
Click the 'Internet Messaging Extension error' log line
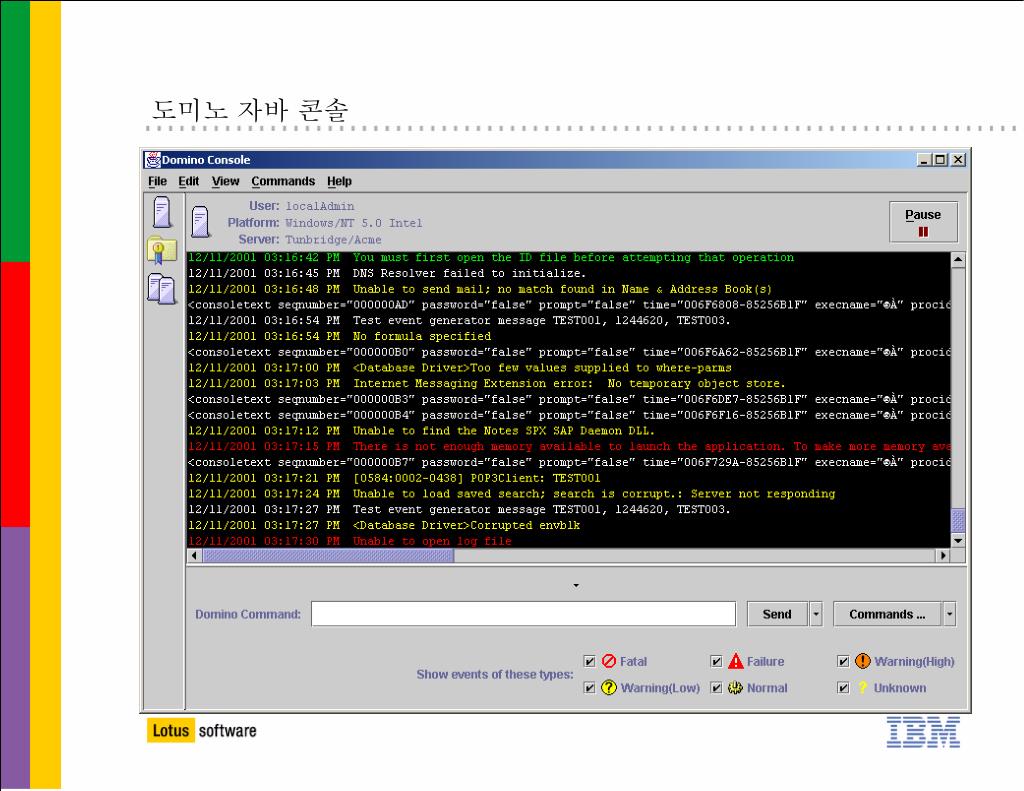point(487,384)
